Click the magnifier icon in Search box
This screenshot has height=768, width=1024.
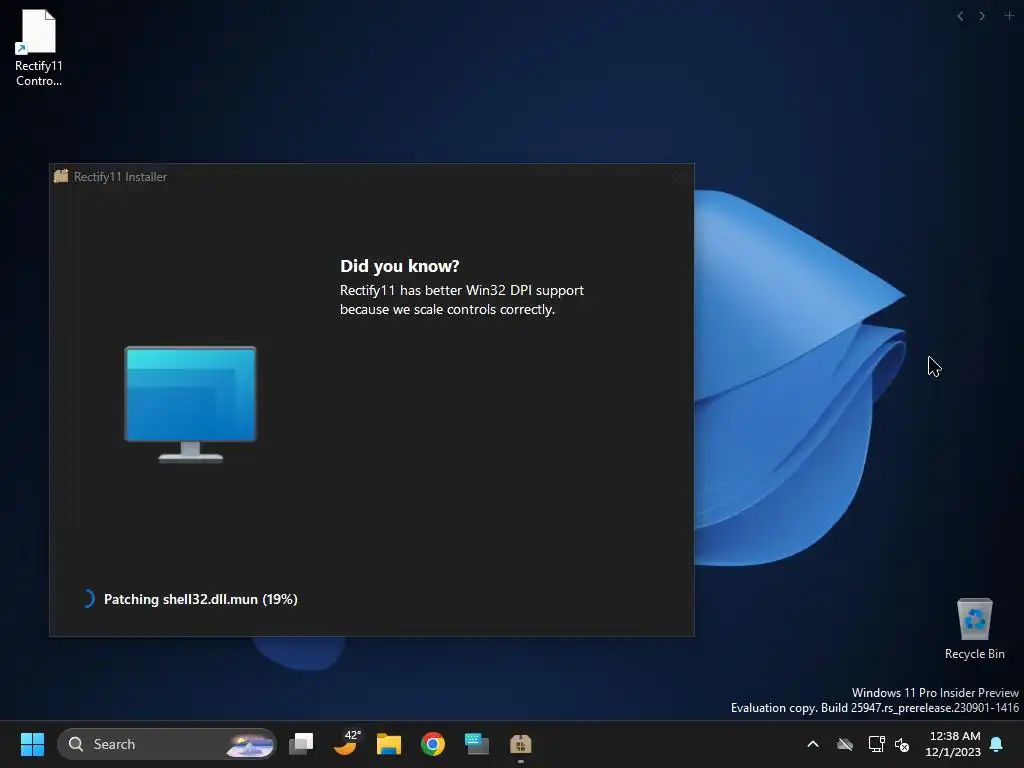click(x=76, y=744)
